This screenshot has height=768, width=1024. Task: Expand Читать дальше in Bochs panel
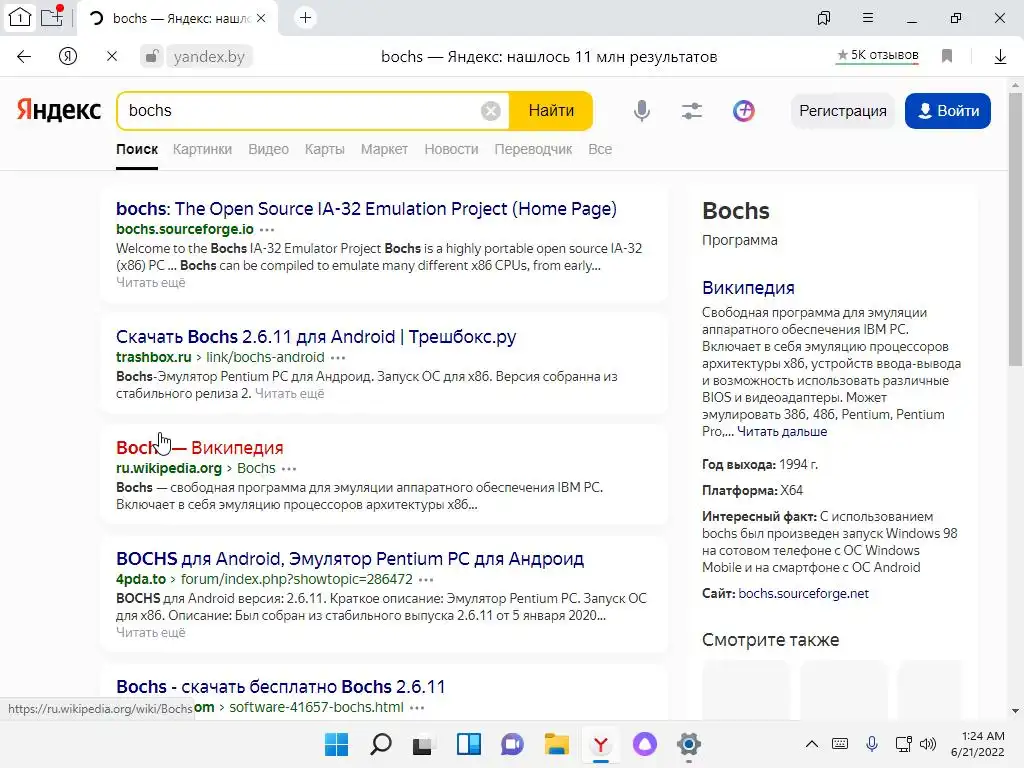(782, 432)
